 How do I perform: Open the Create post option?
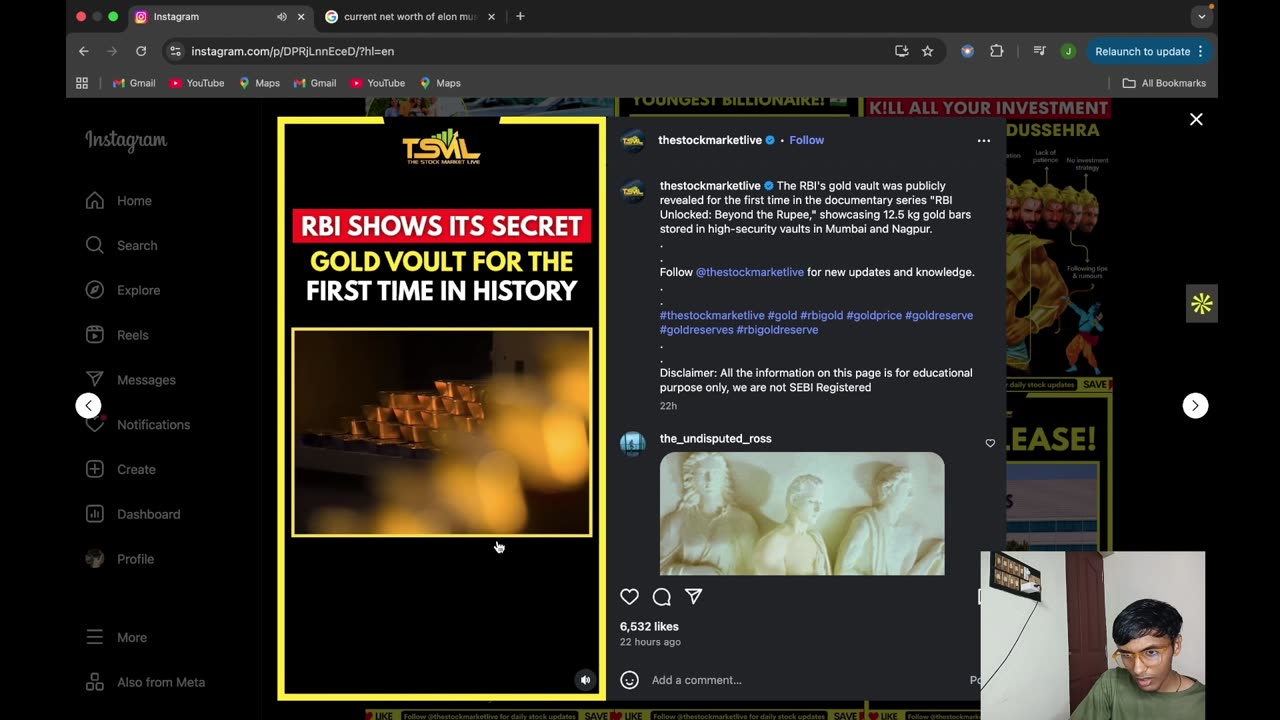tap(120, 469)
